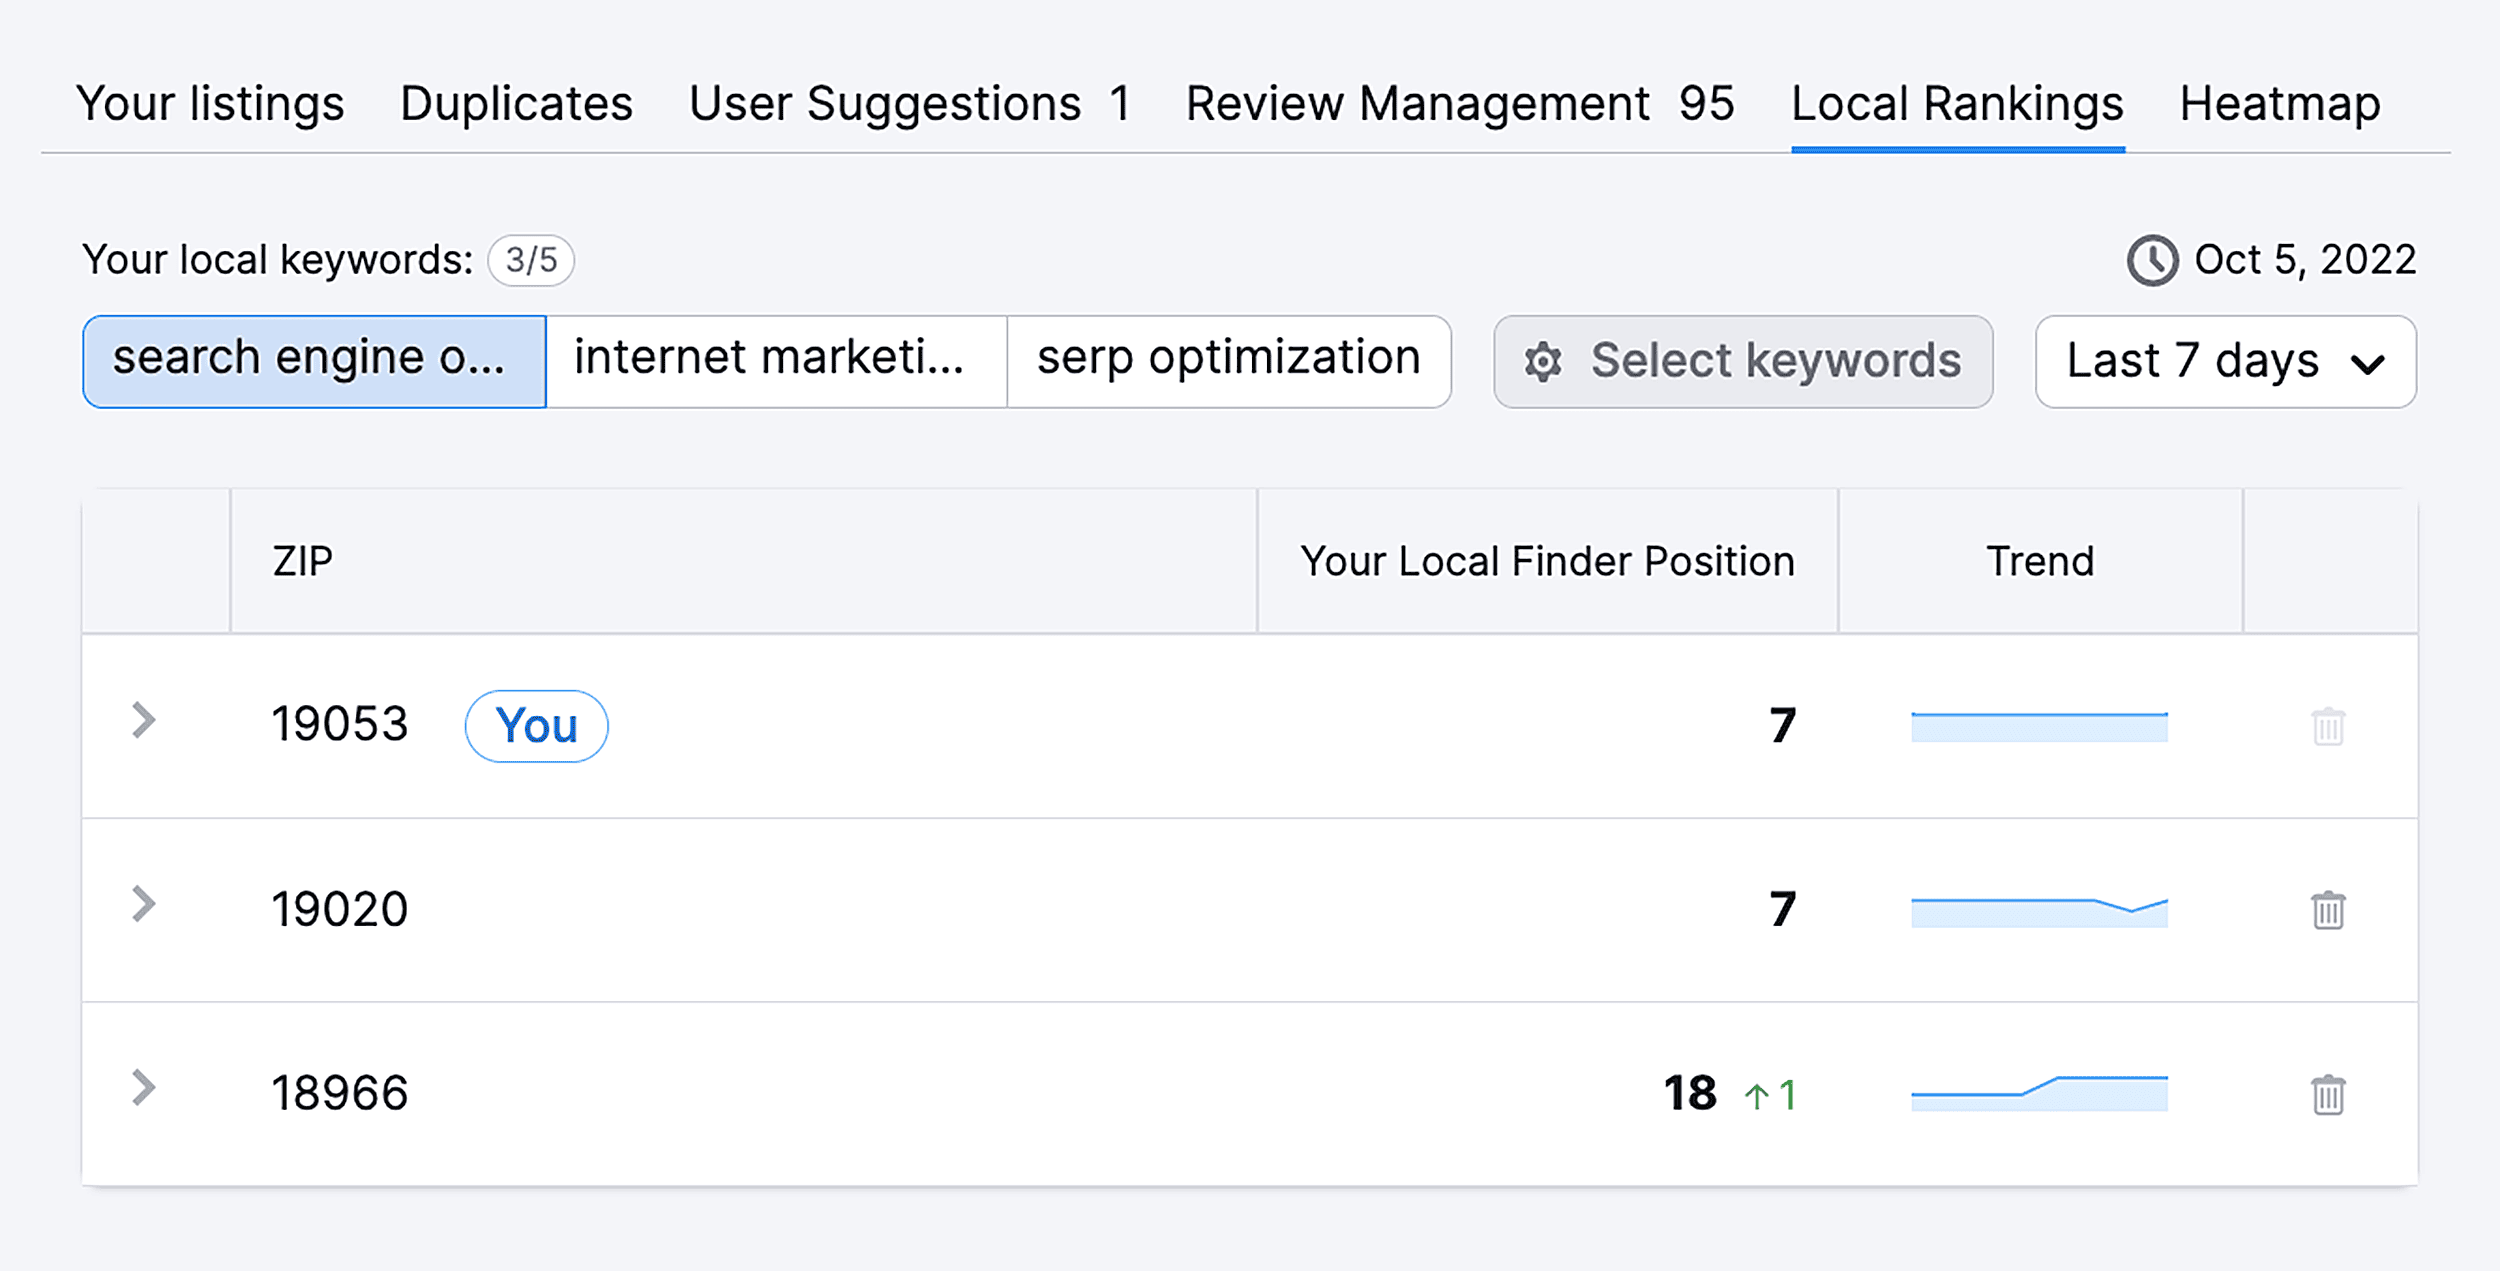Switch to the Your listings tab
Screen dimensions: 2500x1271
coord(211,102)
